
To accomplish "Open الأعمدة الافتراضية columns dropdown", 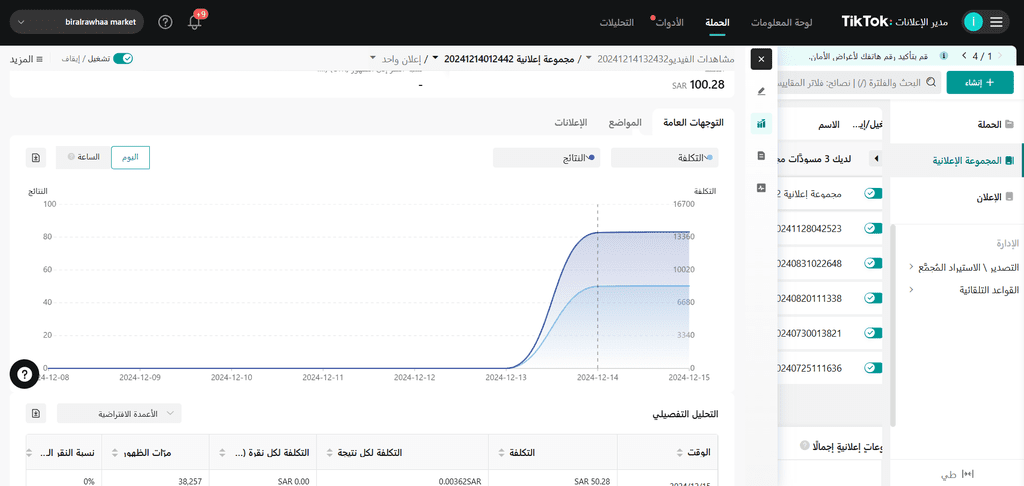I will click(x=120, y=413).
